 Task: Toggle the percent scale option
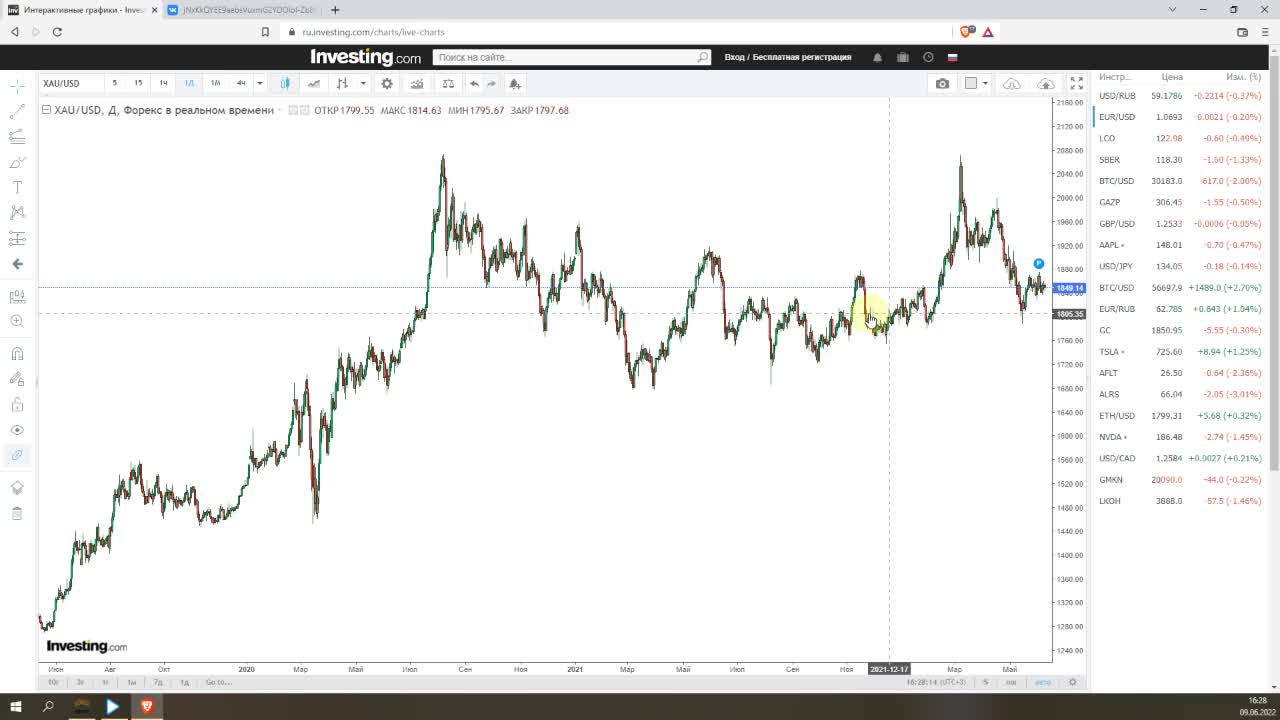tap(985, 682)
